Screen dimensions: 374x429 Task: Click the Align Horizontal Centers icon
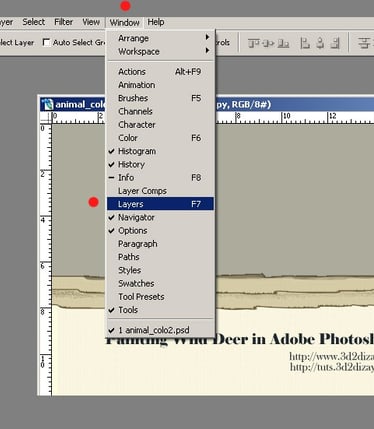tap(320, 43)
